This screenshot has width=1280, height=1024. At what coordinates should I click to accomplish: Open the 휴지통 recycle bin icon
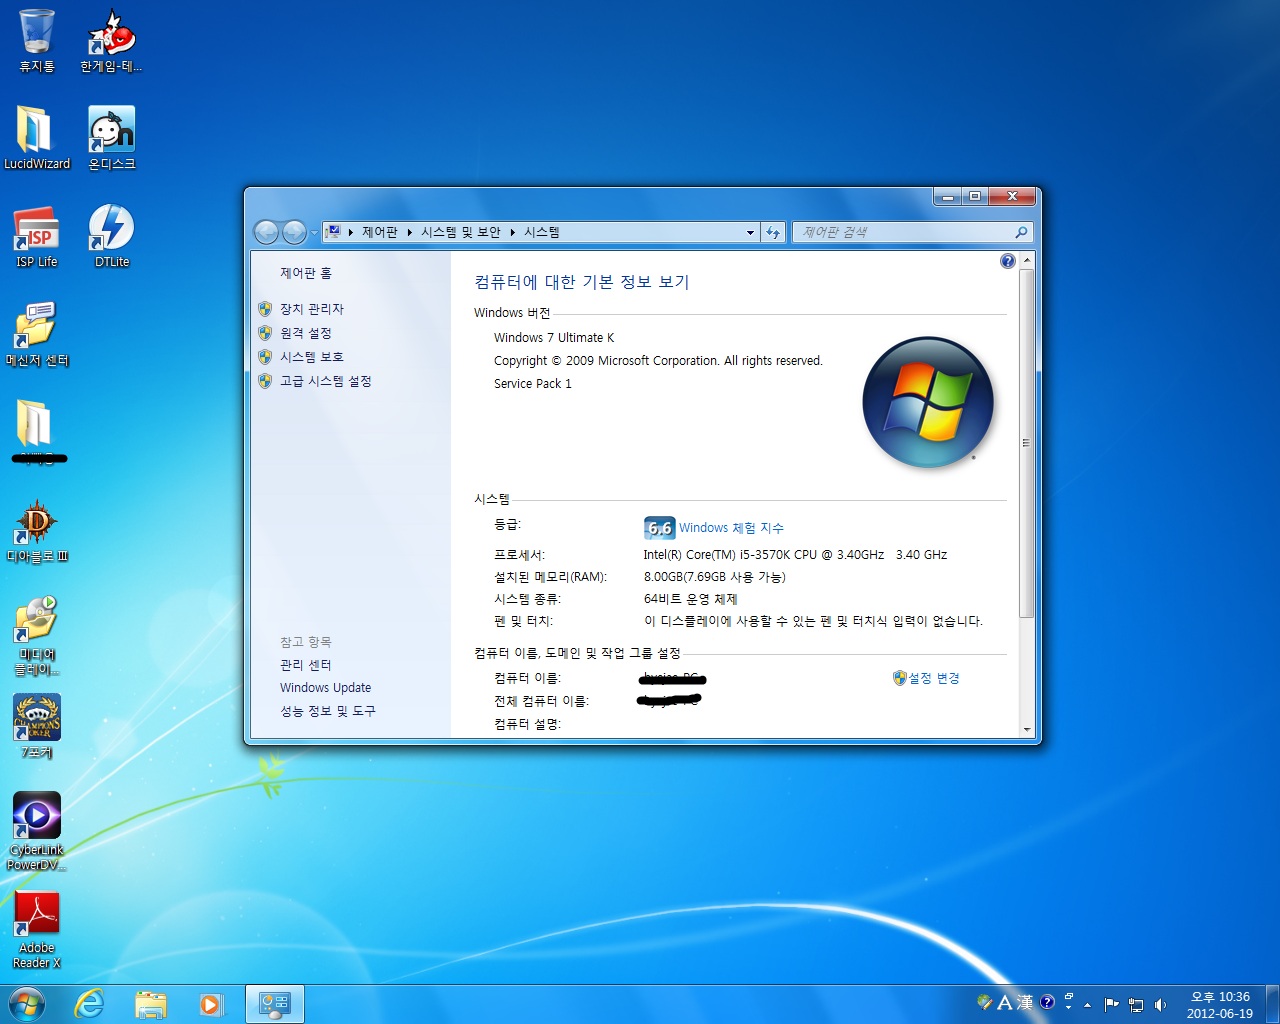(x=37, y=40)
